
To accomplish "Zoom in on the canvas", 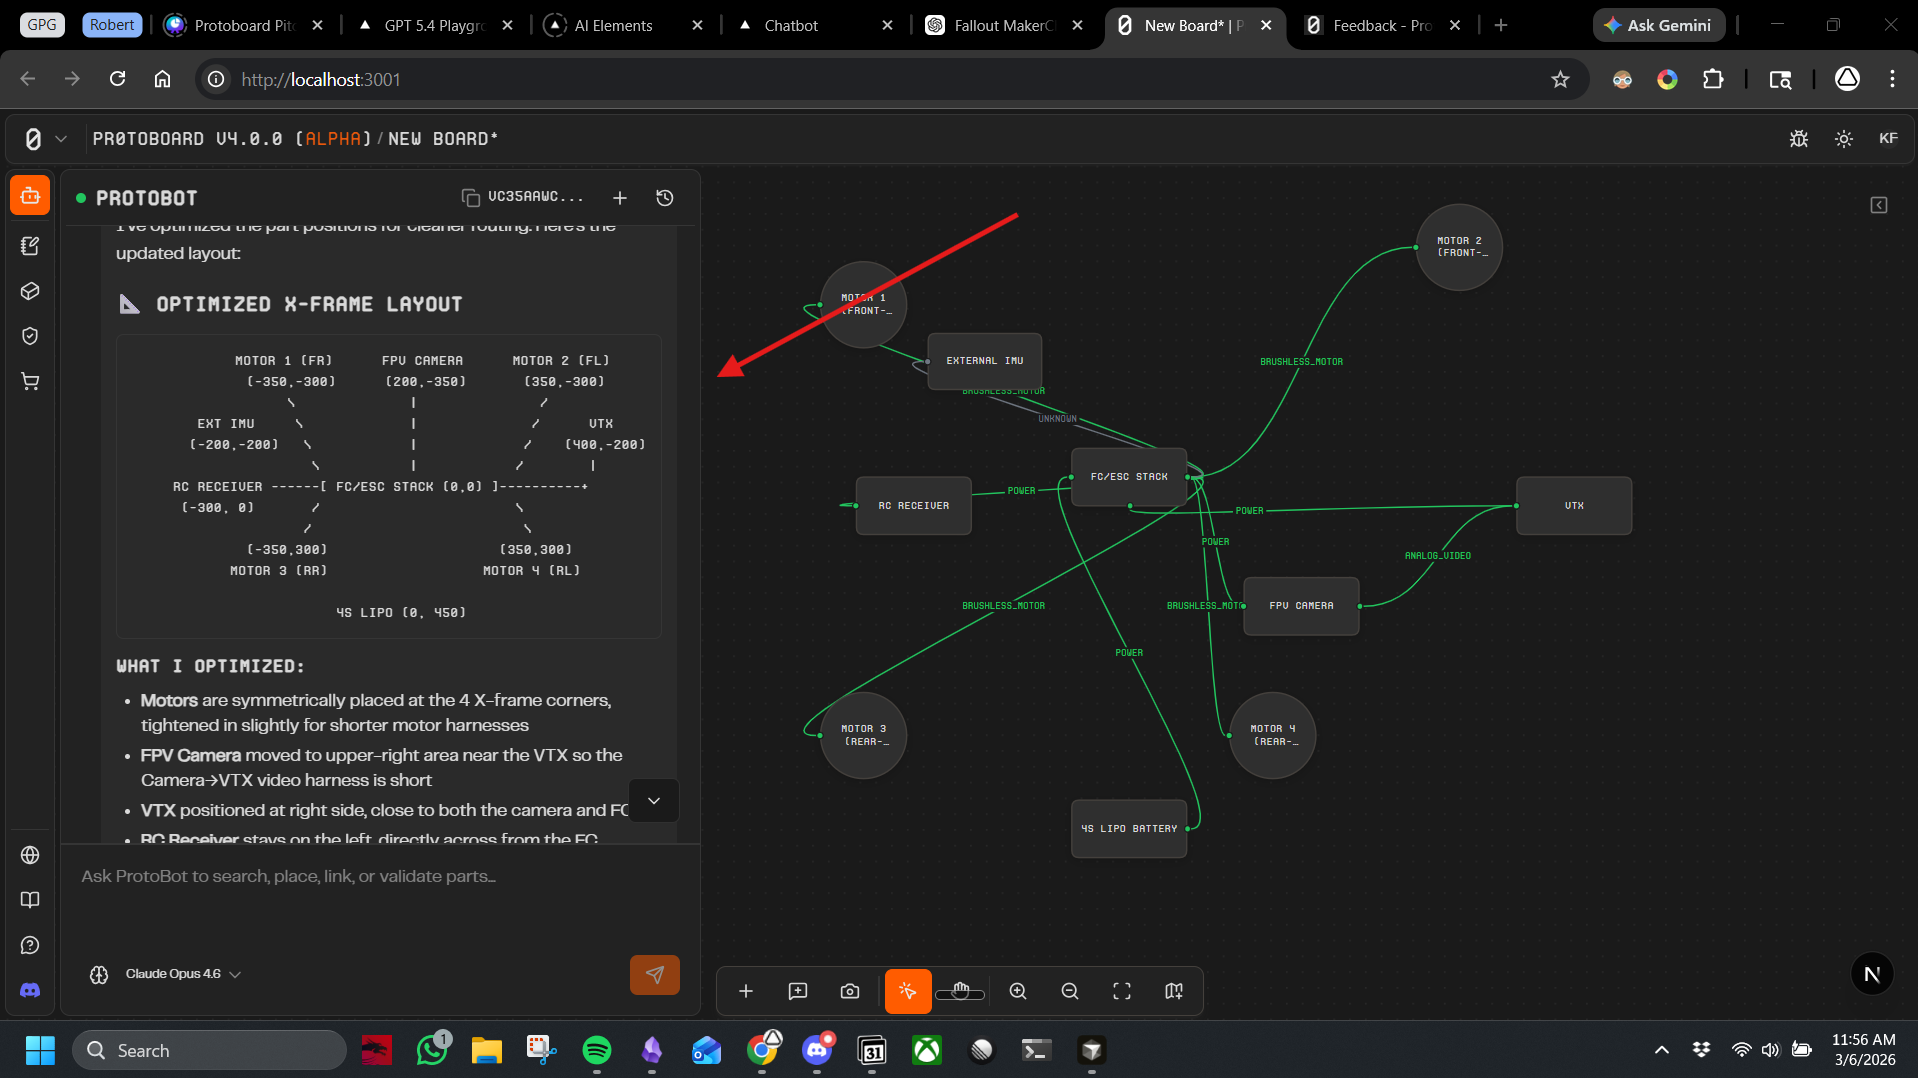I will (1018, 991).
